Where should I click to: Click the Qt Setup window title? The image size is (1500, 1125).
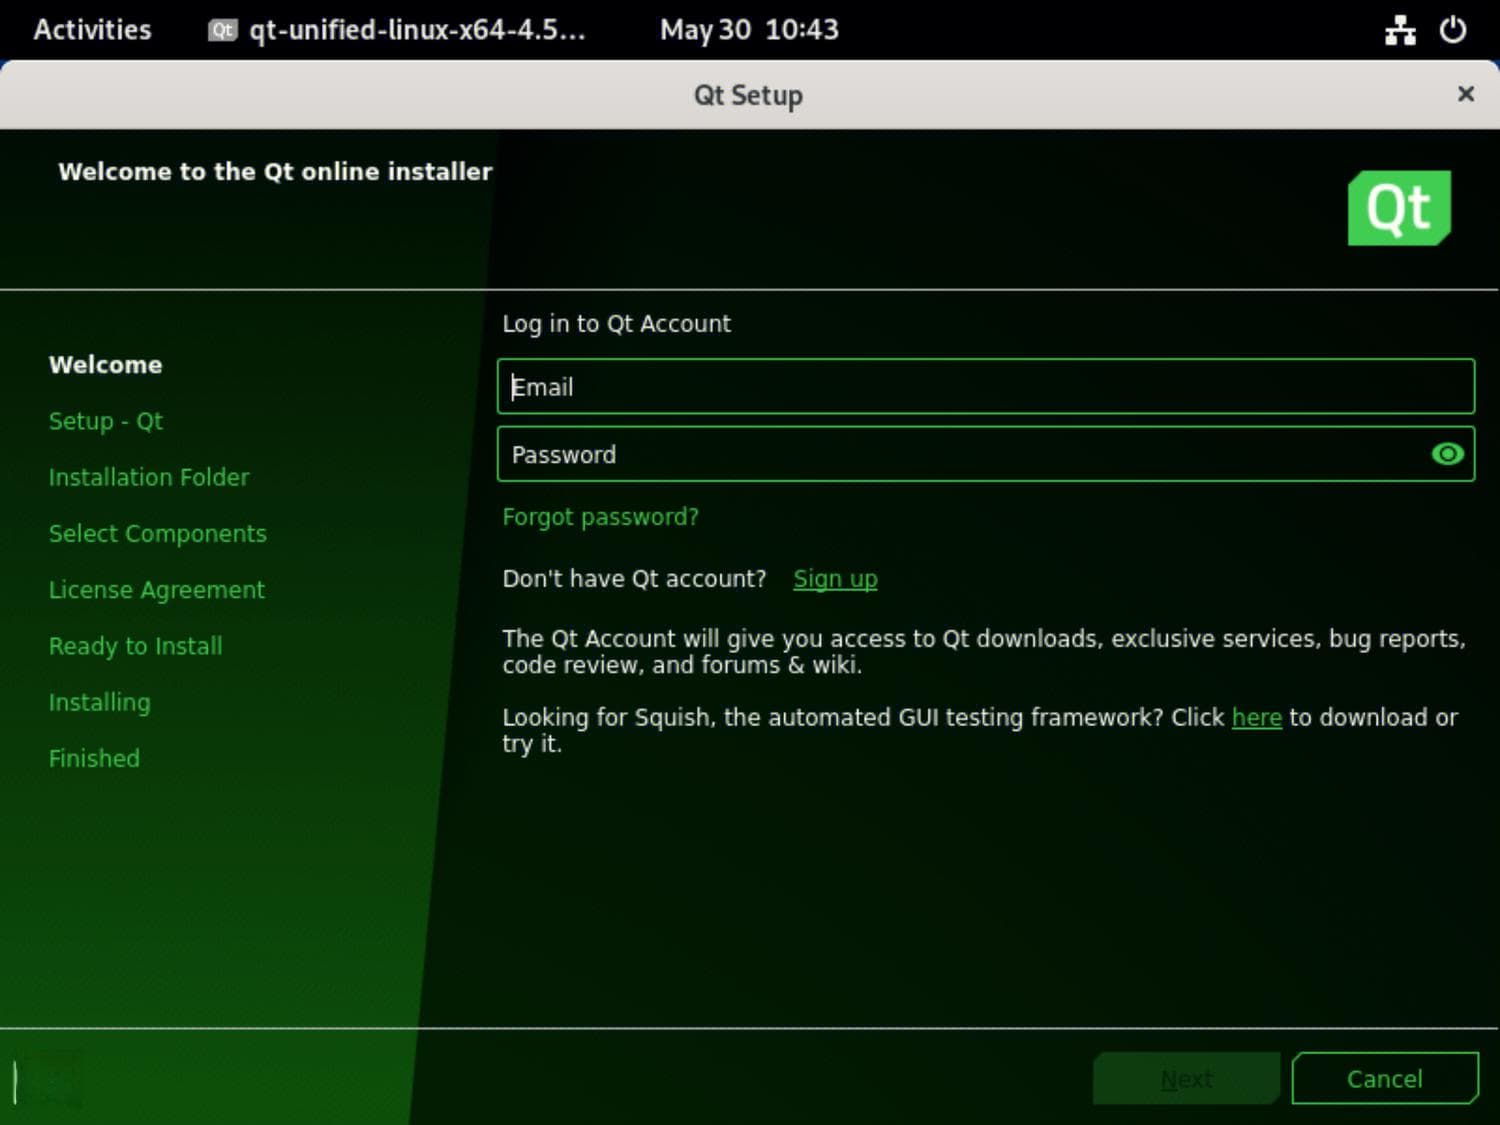[748, 95]
